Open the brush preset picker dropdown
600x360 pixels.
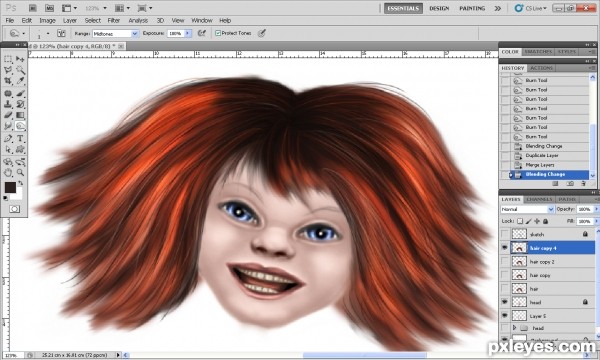coord(48,33)
